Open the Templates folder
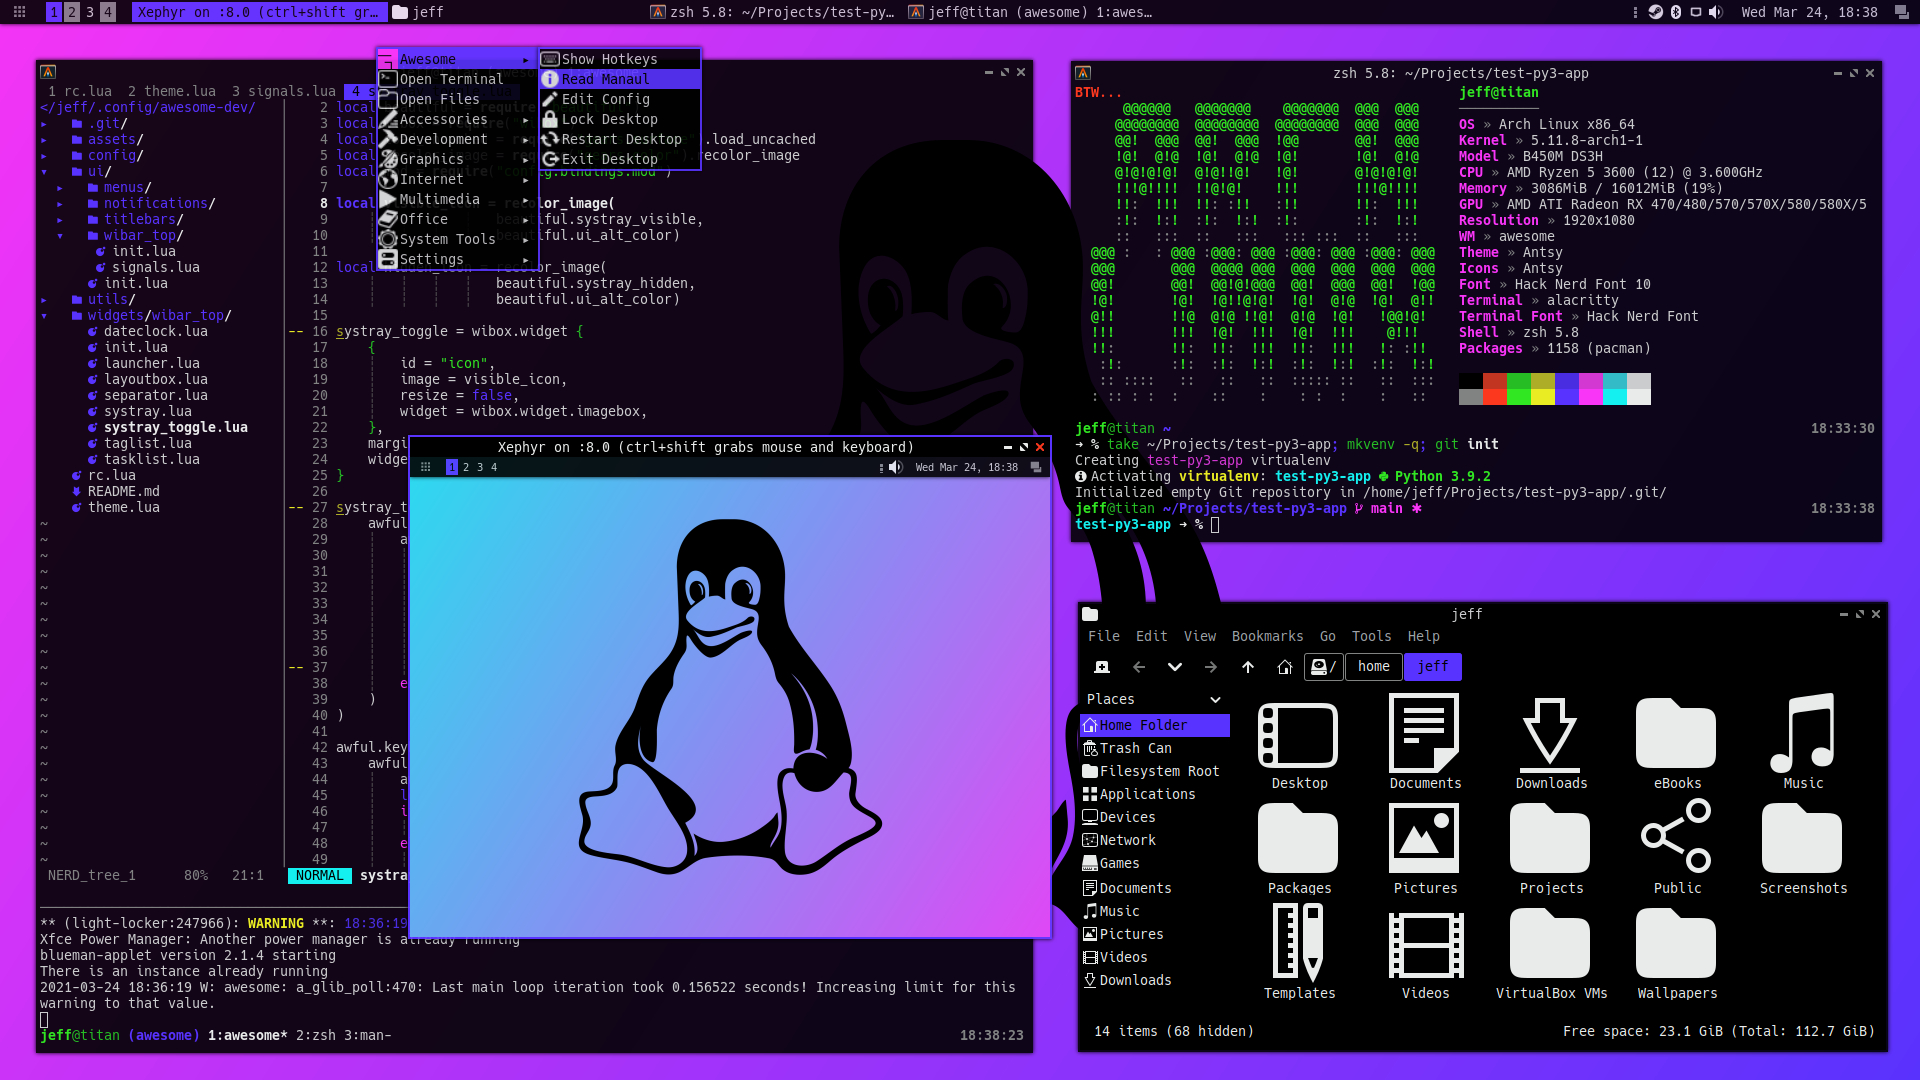1920x1080 pixels. (x=1299, y=952)
